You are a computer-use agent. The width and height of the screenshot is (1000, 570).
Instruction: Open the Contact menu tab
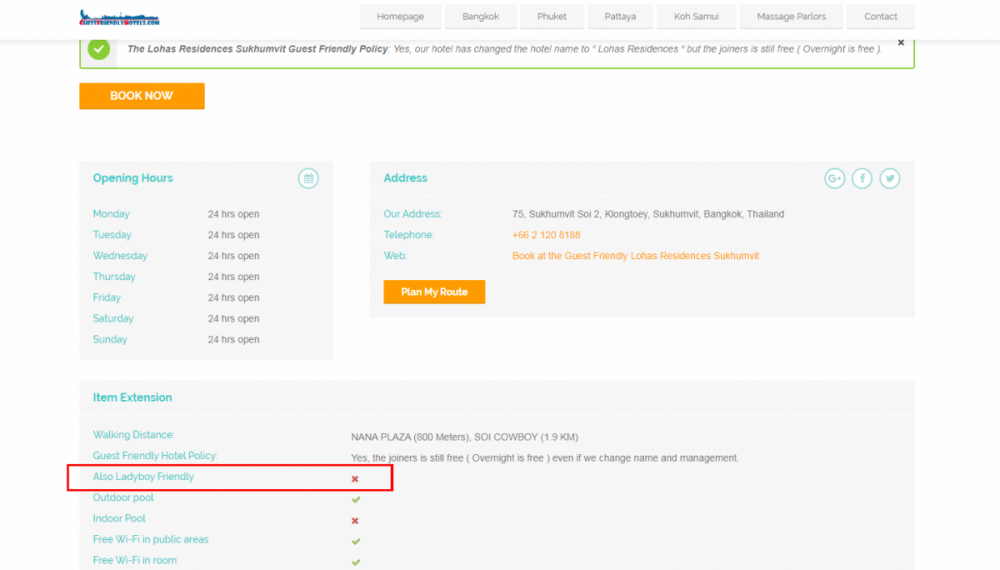(x=881, y=17)
